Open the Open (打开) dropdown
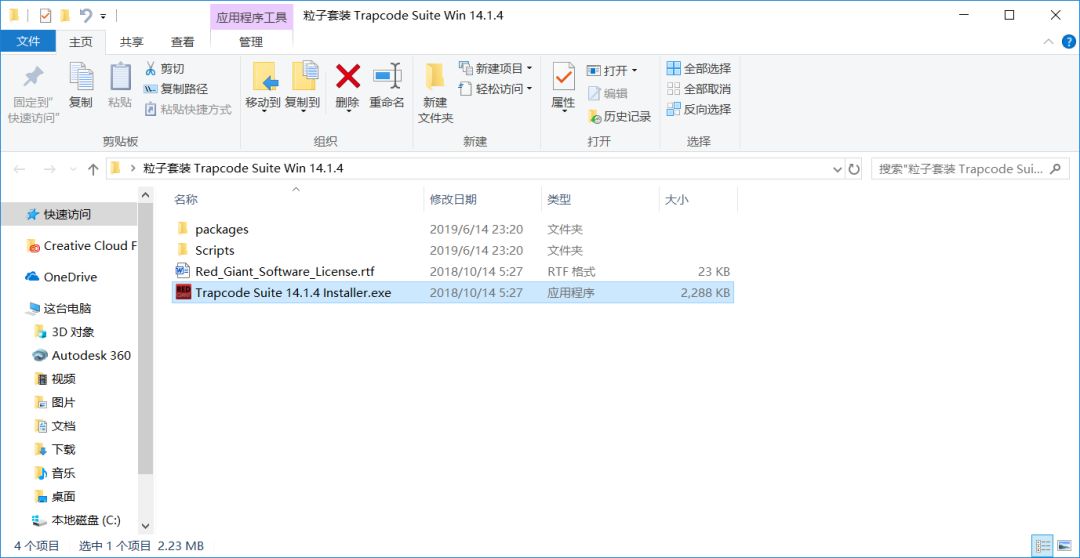This screenshot has height=558, width=1080. [612, 70]
